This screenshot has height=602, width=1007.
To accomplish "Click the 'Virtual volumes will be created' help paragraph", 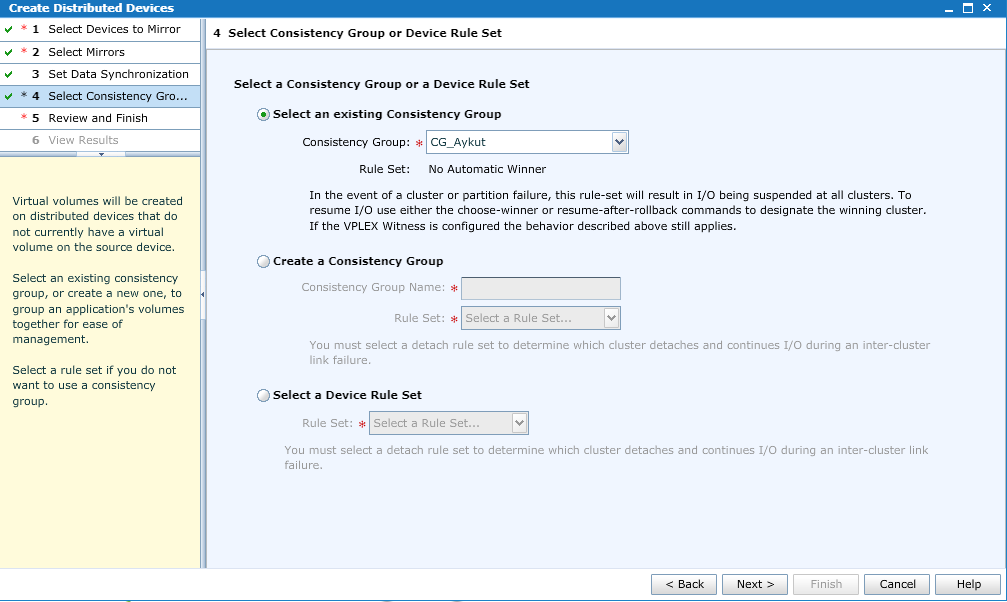I will (x=98, y=224).
